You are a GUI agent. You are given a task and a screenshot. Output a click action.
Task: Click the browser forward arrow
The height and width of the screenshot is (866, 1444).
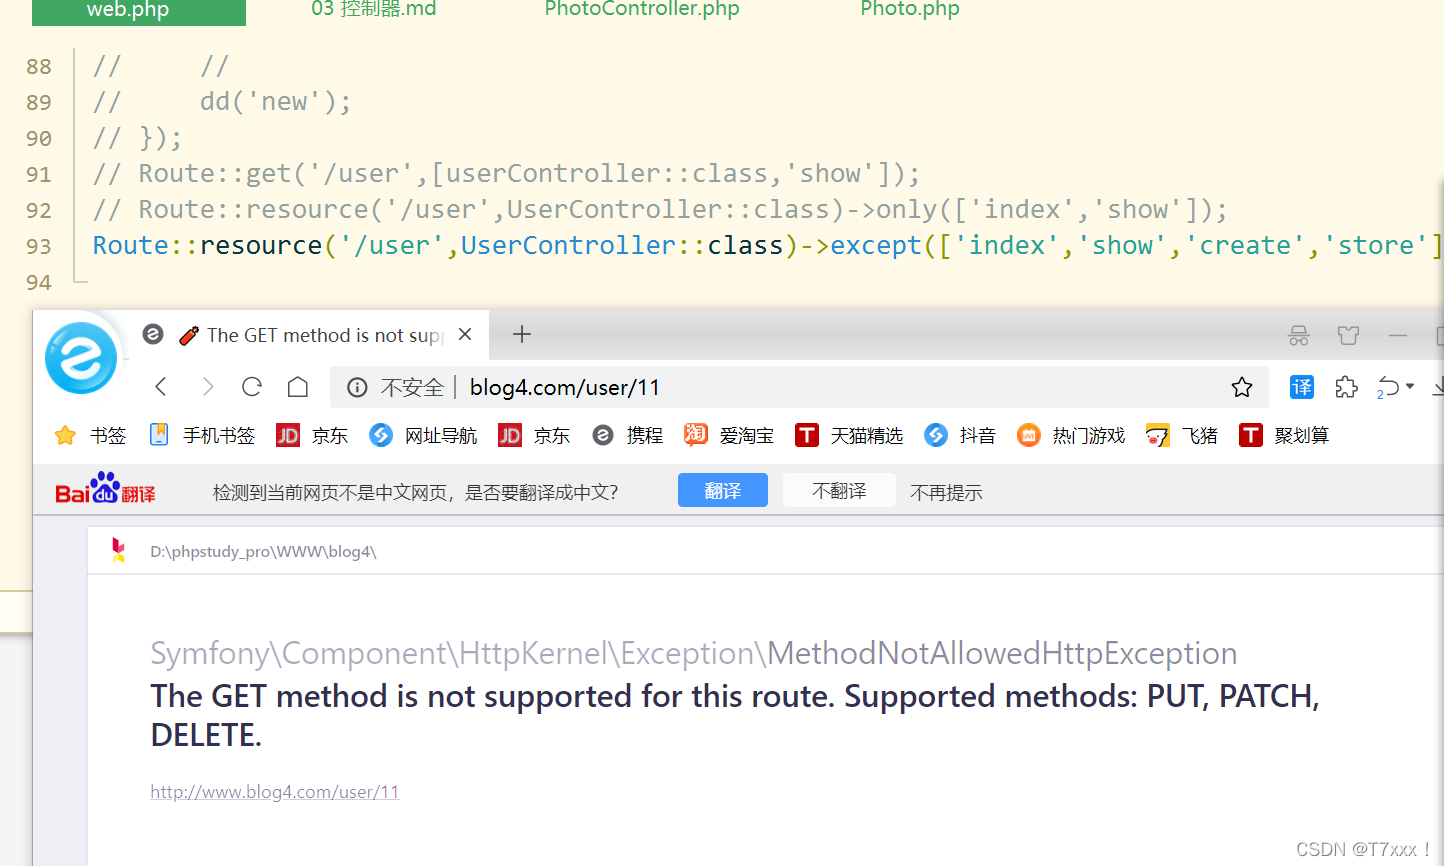207,387
